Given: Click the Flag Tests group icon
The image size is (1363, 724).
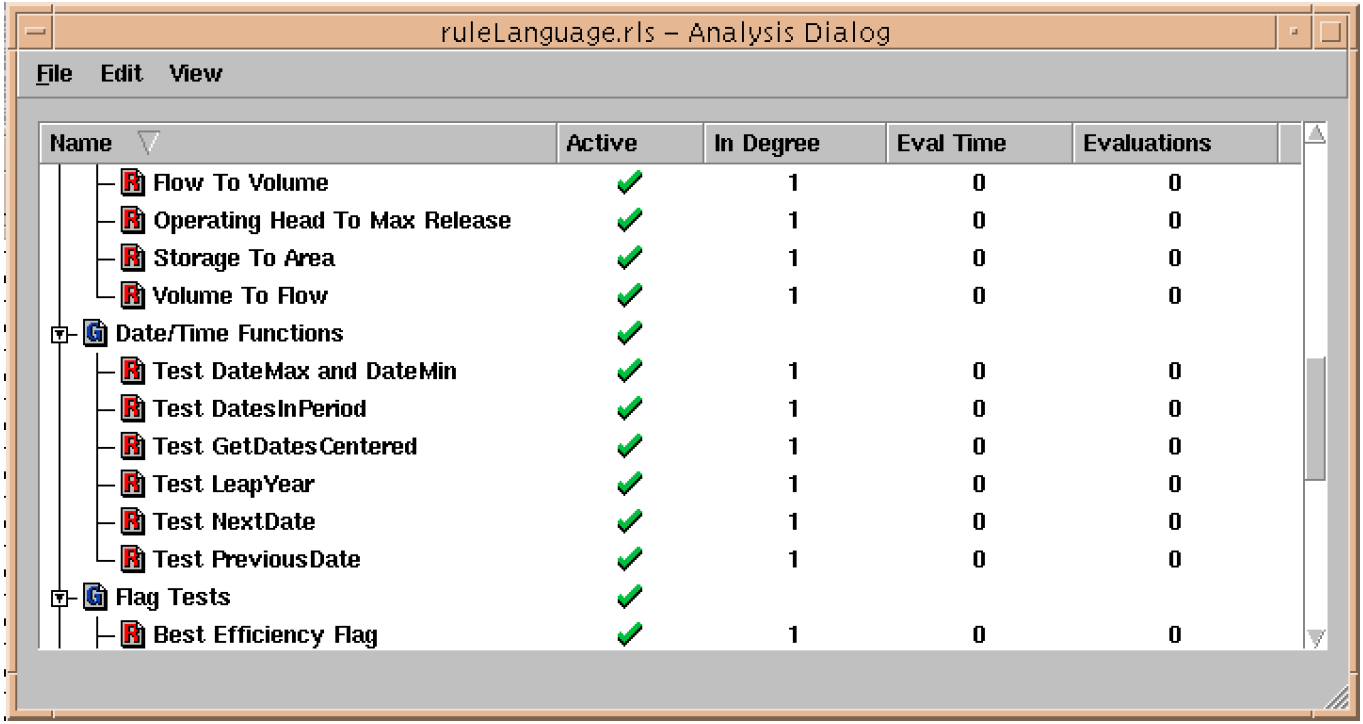Looking at the screenshot, I should [96, 598].
